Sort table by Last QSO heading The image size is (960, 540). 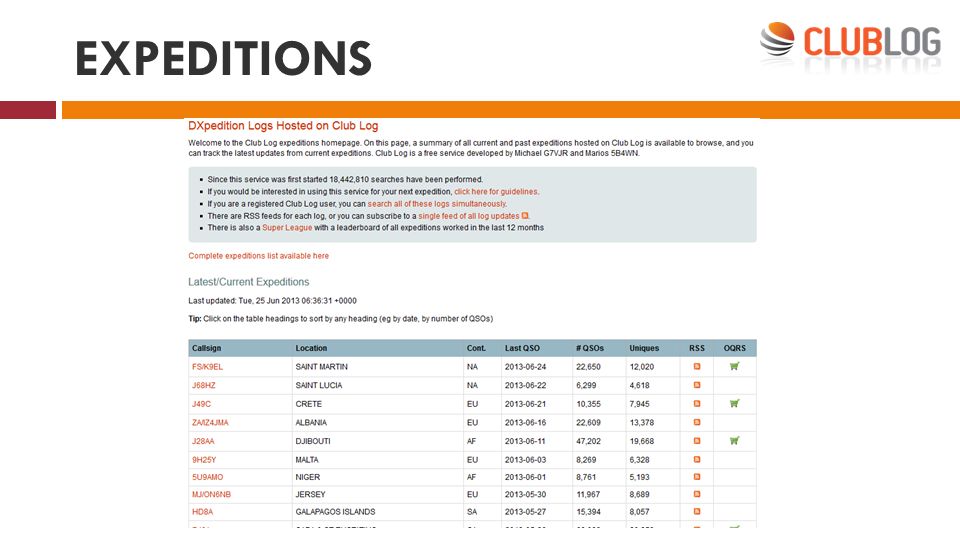coord(522,348)
